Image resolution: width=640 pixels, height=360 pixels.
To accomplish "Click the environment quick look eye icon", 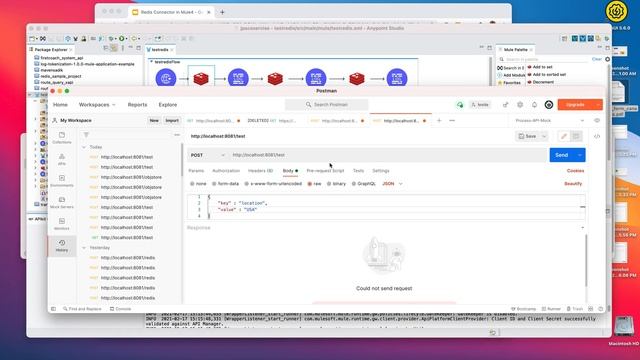I will pos(597,120).
